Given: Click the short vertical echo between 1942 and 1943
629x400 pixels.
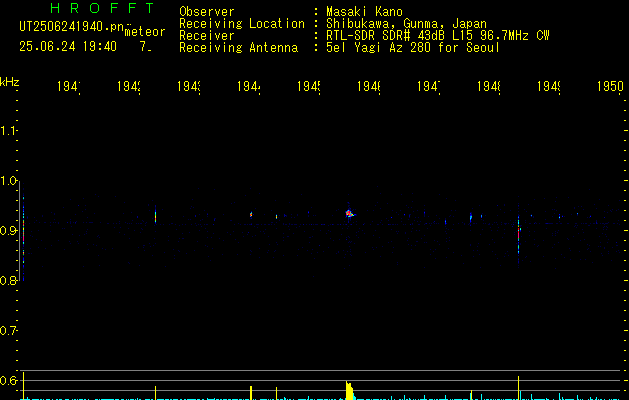Looking at the screenshot, I should tap(156, 216).
